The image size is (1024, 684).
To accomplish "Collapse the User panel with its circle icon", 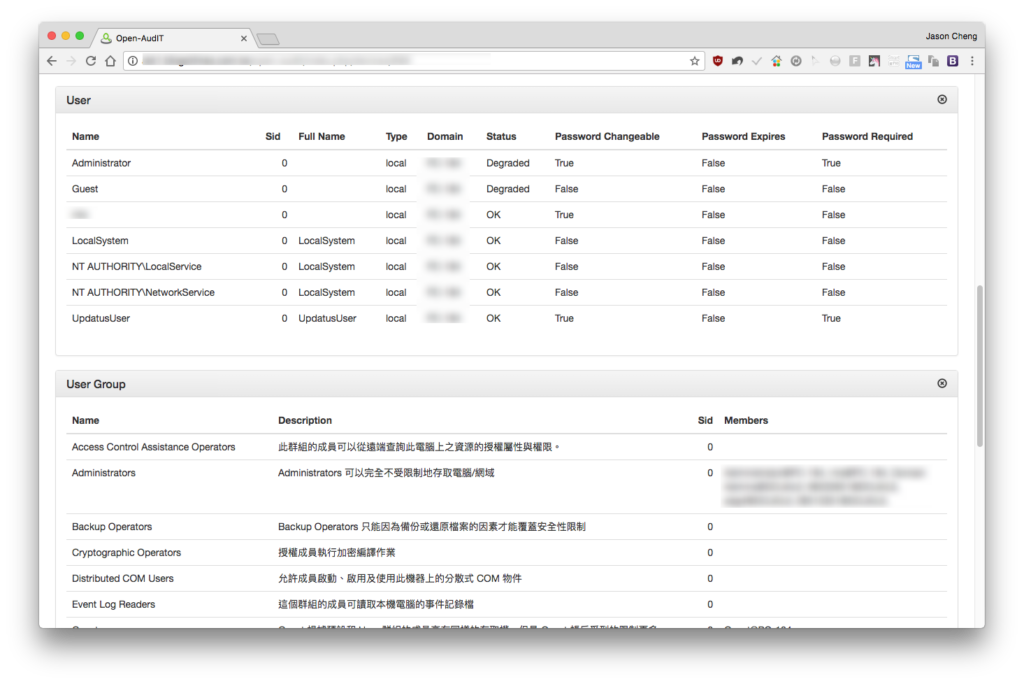I will pos(942,99).
